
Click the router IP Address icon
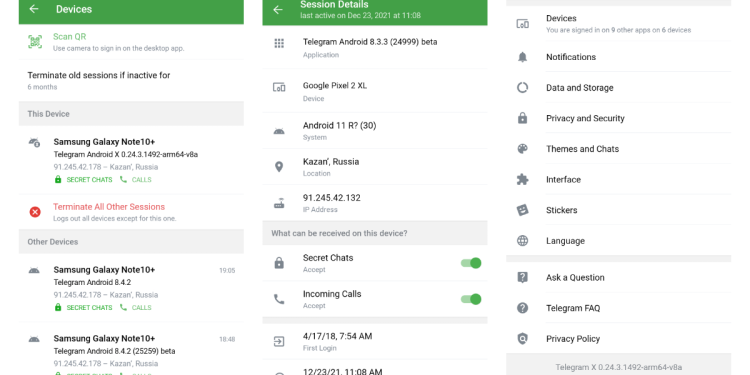tap(279, 204)
